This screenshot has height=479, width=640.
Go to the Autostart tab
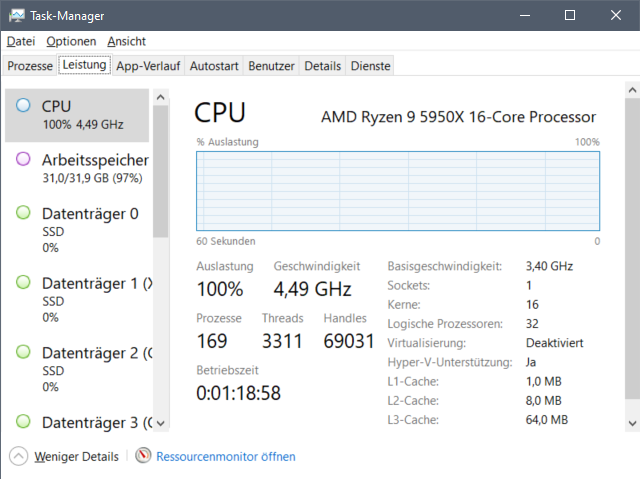[x=214, y=66]
